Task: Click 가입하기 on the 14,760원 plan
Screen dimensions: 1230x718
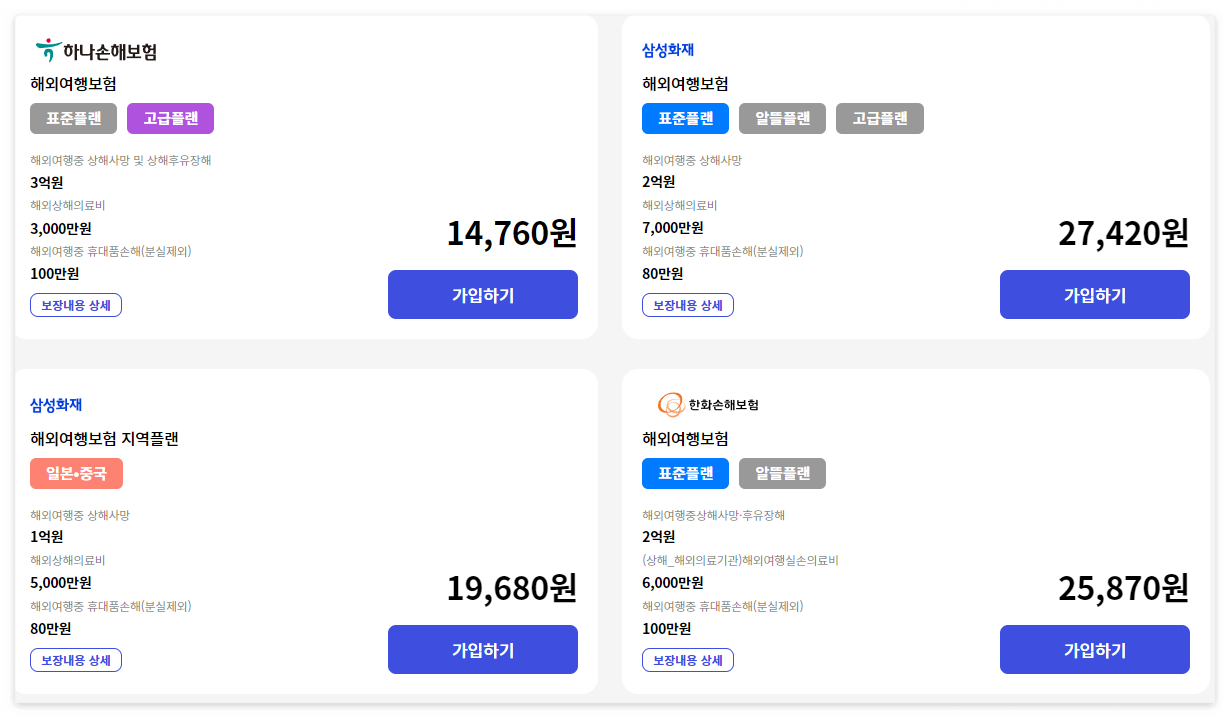Action: pyautogui.click(x=482, y=294)
